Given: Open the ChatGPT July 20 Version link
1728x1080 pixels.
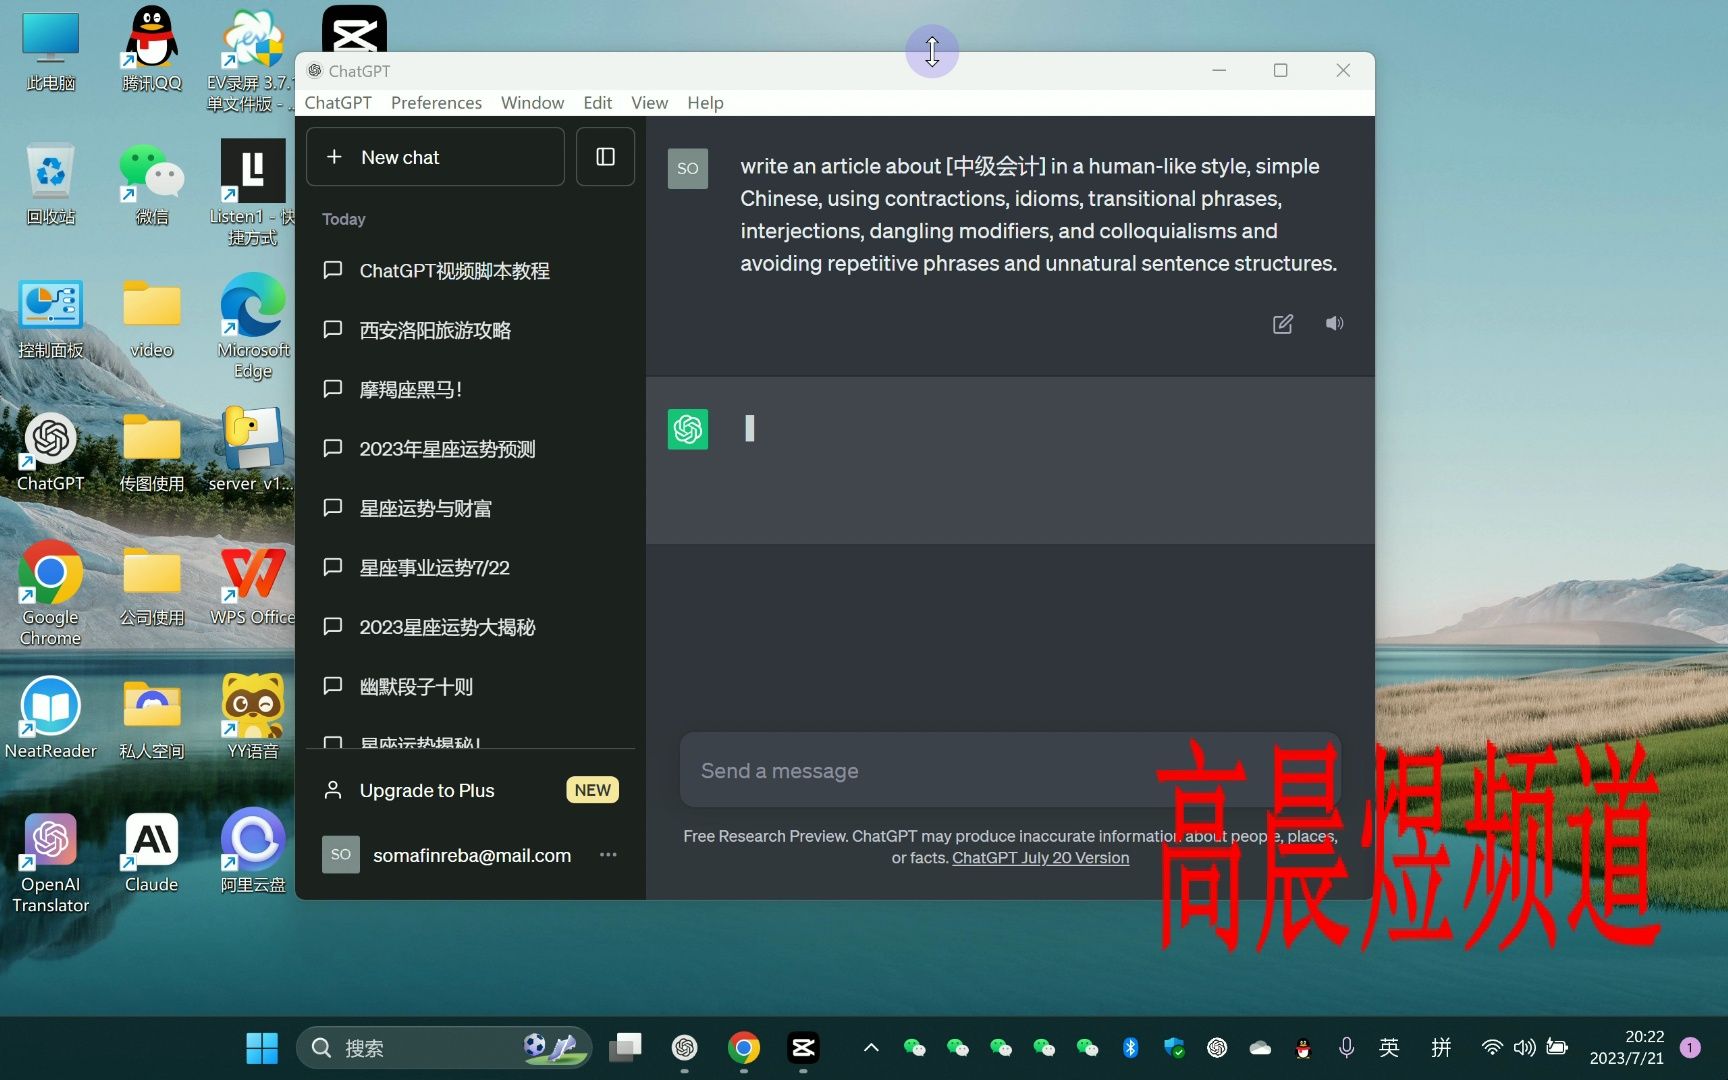Looking at the screenshot, I should pos(1040,858).
